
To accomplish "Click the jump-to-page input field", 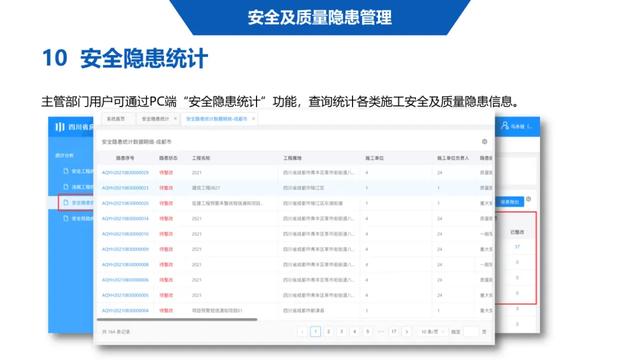I will (x=471, y=332).
